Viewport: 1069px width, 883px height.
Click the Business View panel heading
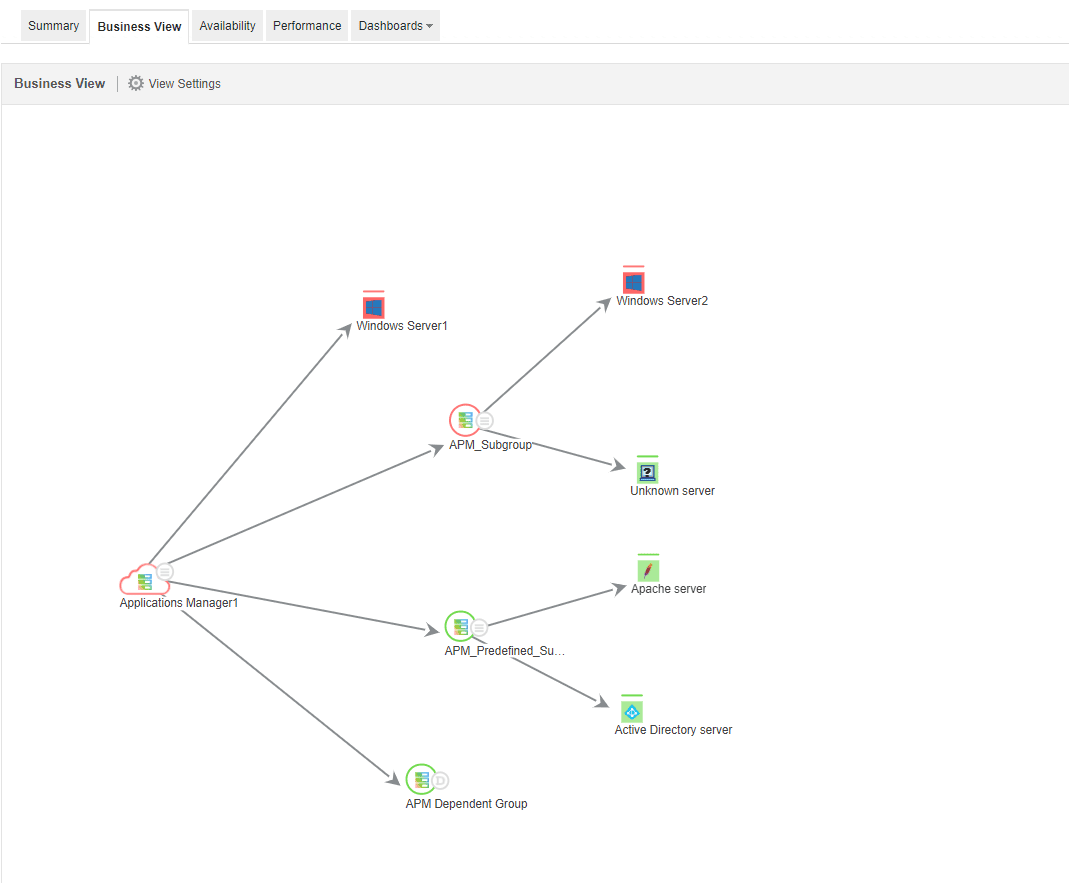[59, 83]
